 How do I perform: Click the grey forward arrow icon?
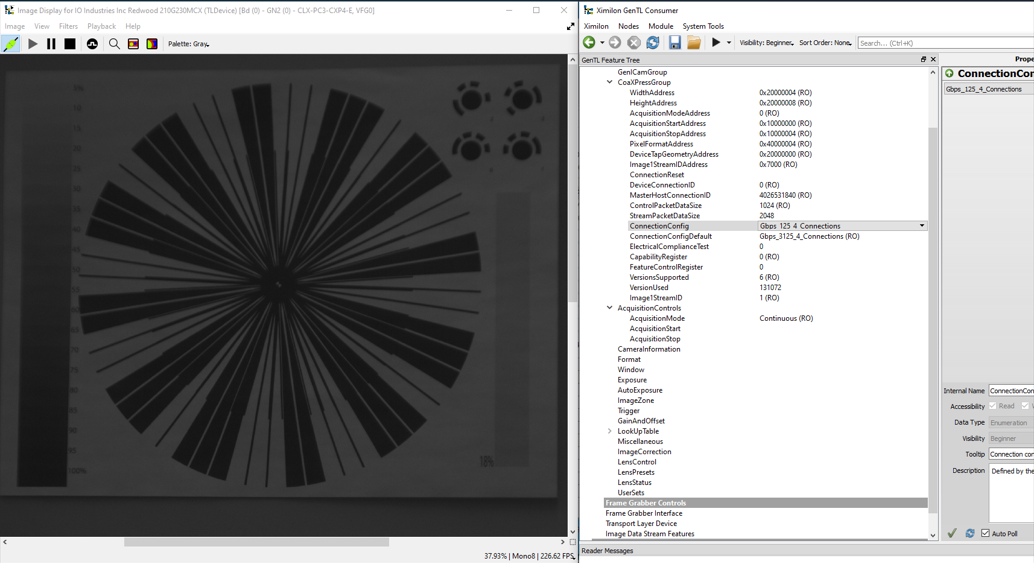pos(615,42)
